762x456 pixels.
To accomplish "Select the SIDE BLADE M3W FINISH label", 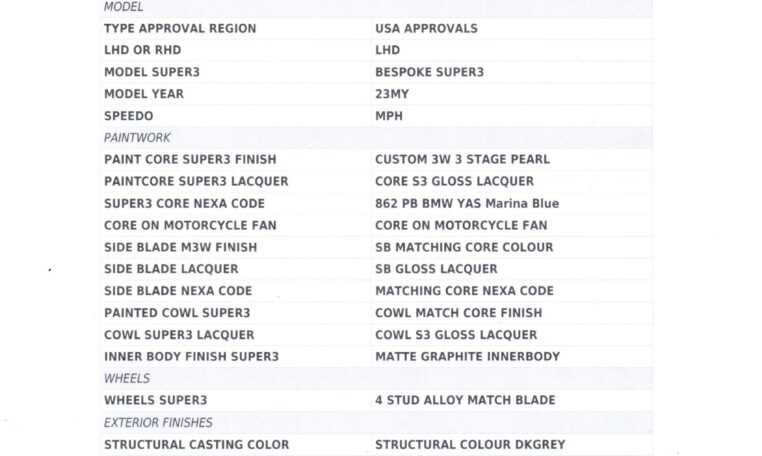I will coord(180,247).
